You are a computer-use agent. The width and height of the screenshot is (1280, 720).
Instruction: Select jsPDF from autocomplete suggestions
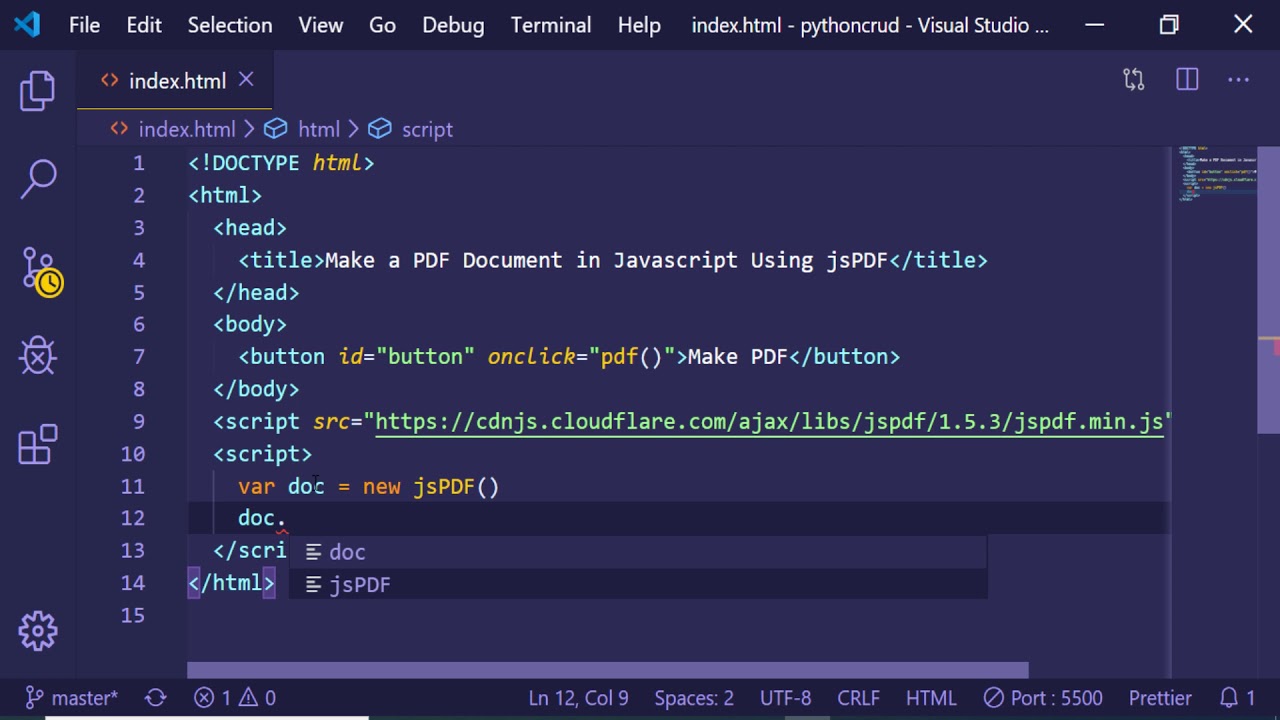360,585
